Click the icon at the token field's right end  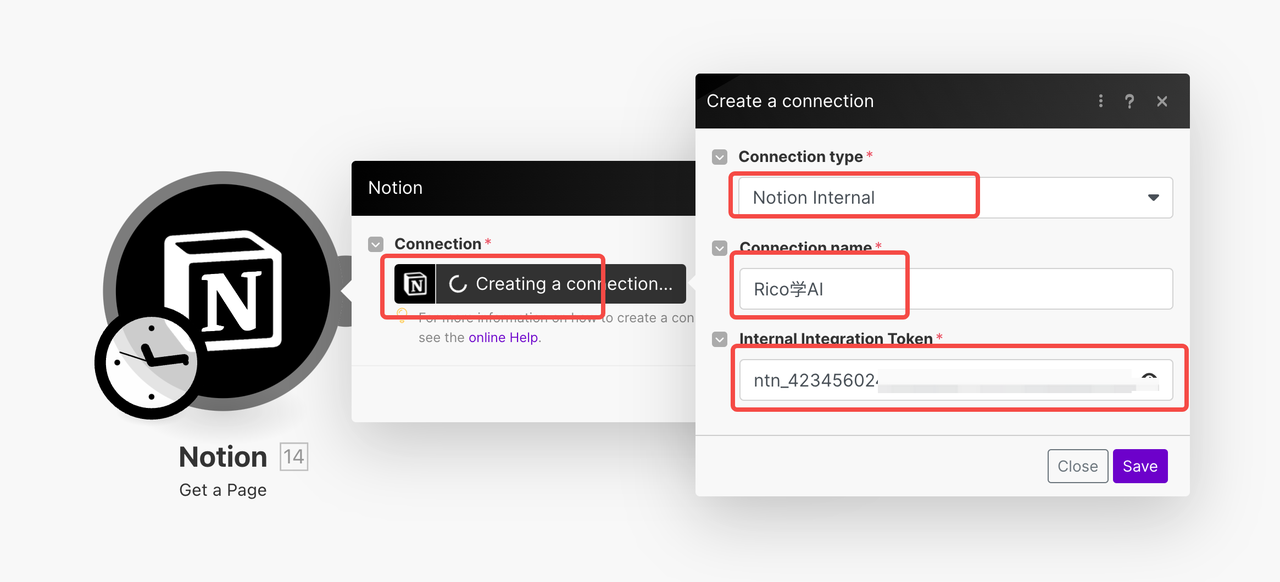[1149, 380]
